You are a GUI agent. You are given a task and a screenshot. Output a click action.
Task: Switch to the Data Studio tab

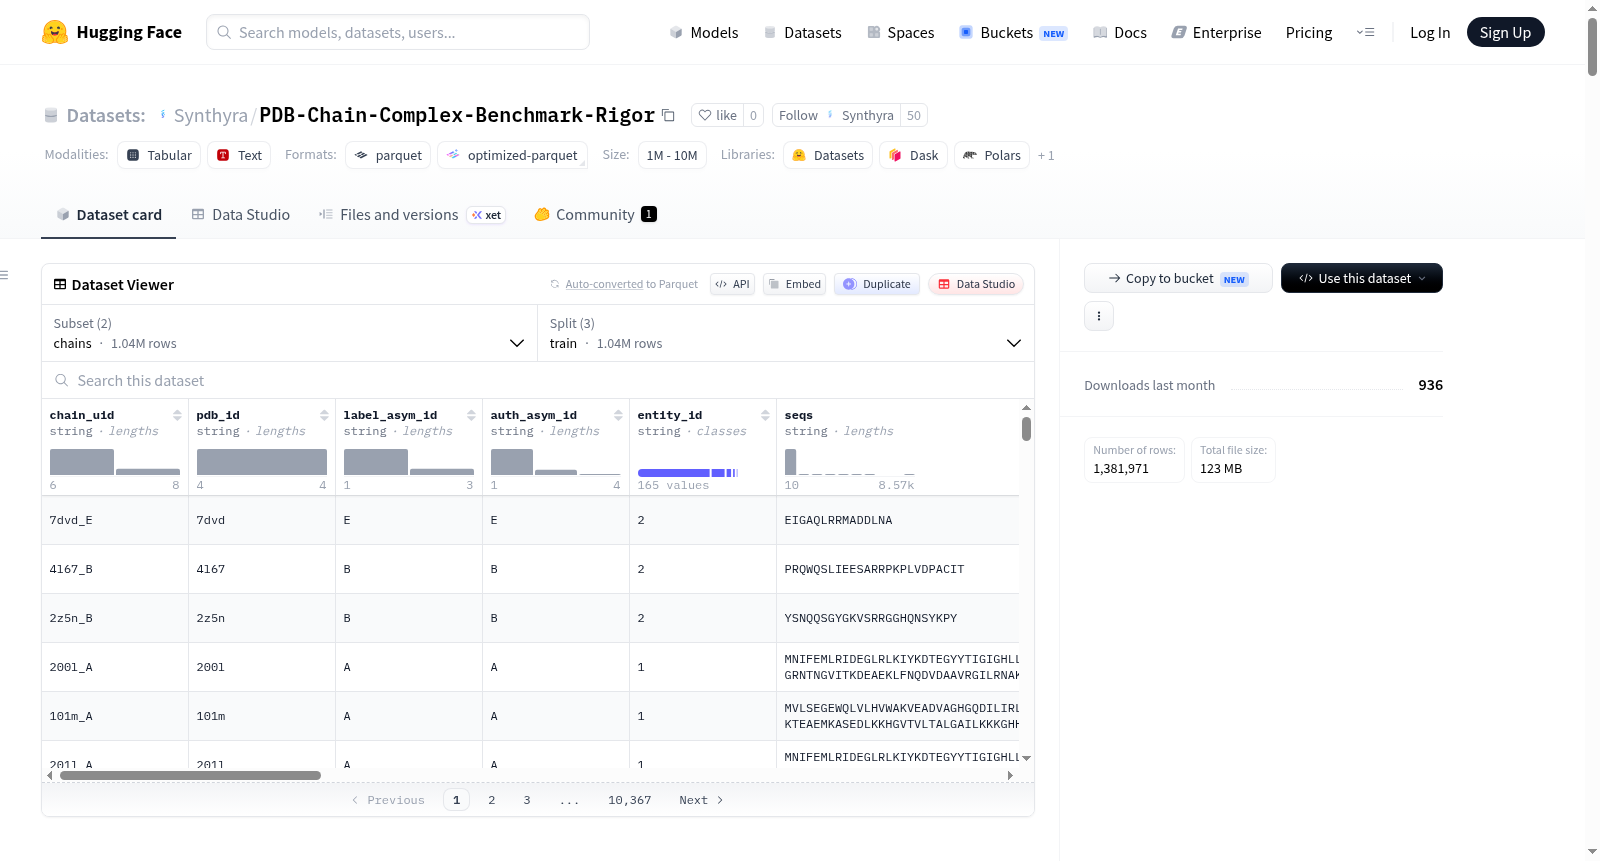pos(240,215)
